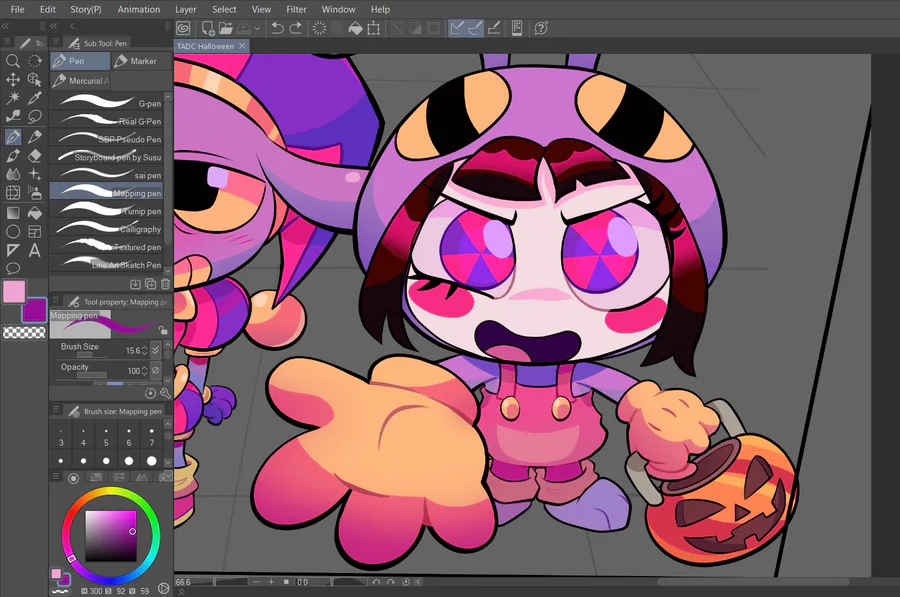Choose the Textured pen sub tool
This screenshot has width=900, height=597.
tap(107, 247)
